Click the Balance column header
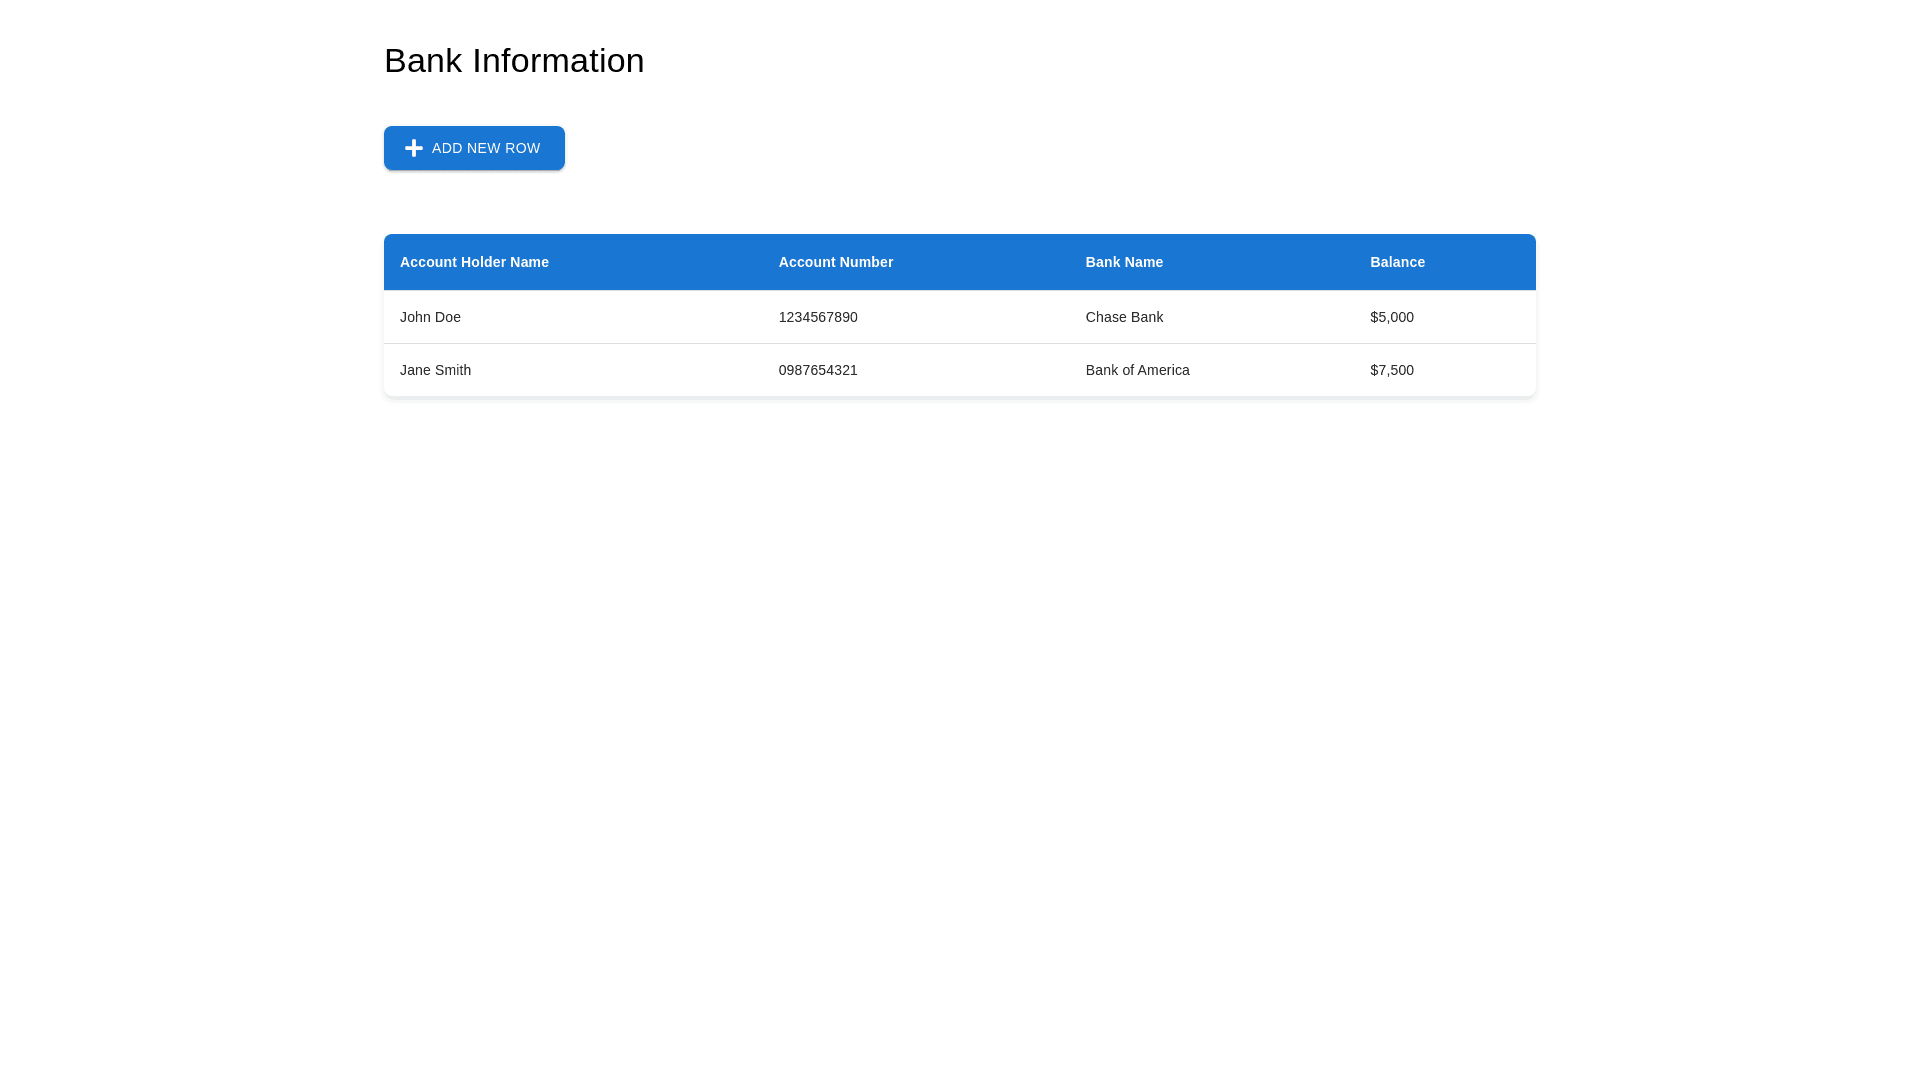 [x=1396, y=262]
